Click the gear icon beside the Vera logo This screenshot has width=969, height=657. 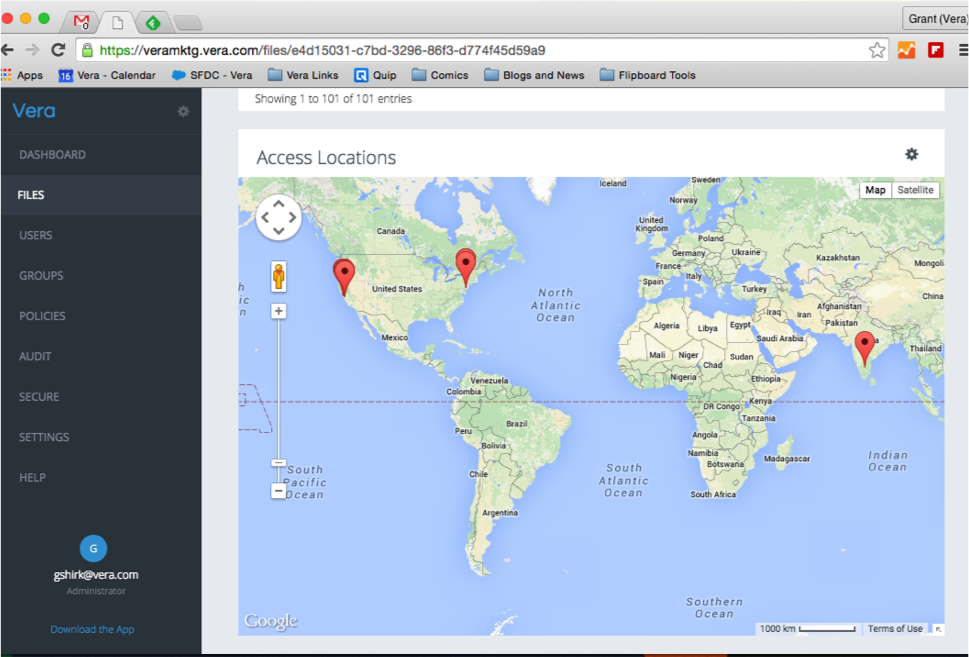(183, 111)
